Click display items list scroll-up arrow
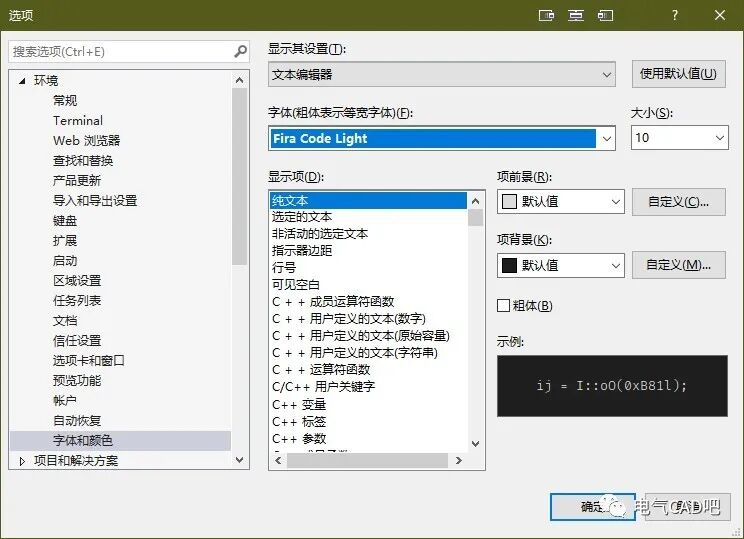 point(475,201)
